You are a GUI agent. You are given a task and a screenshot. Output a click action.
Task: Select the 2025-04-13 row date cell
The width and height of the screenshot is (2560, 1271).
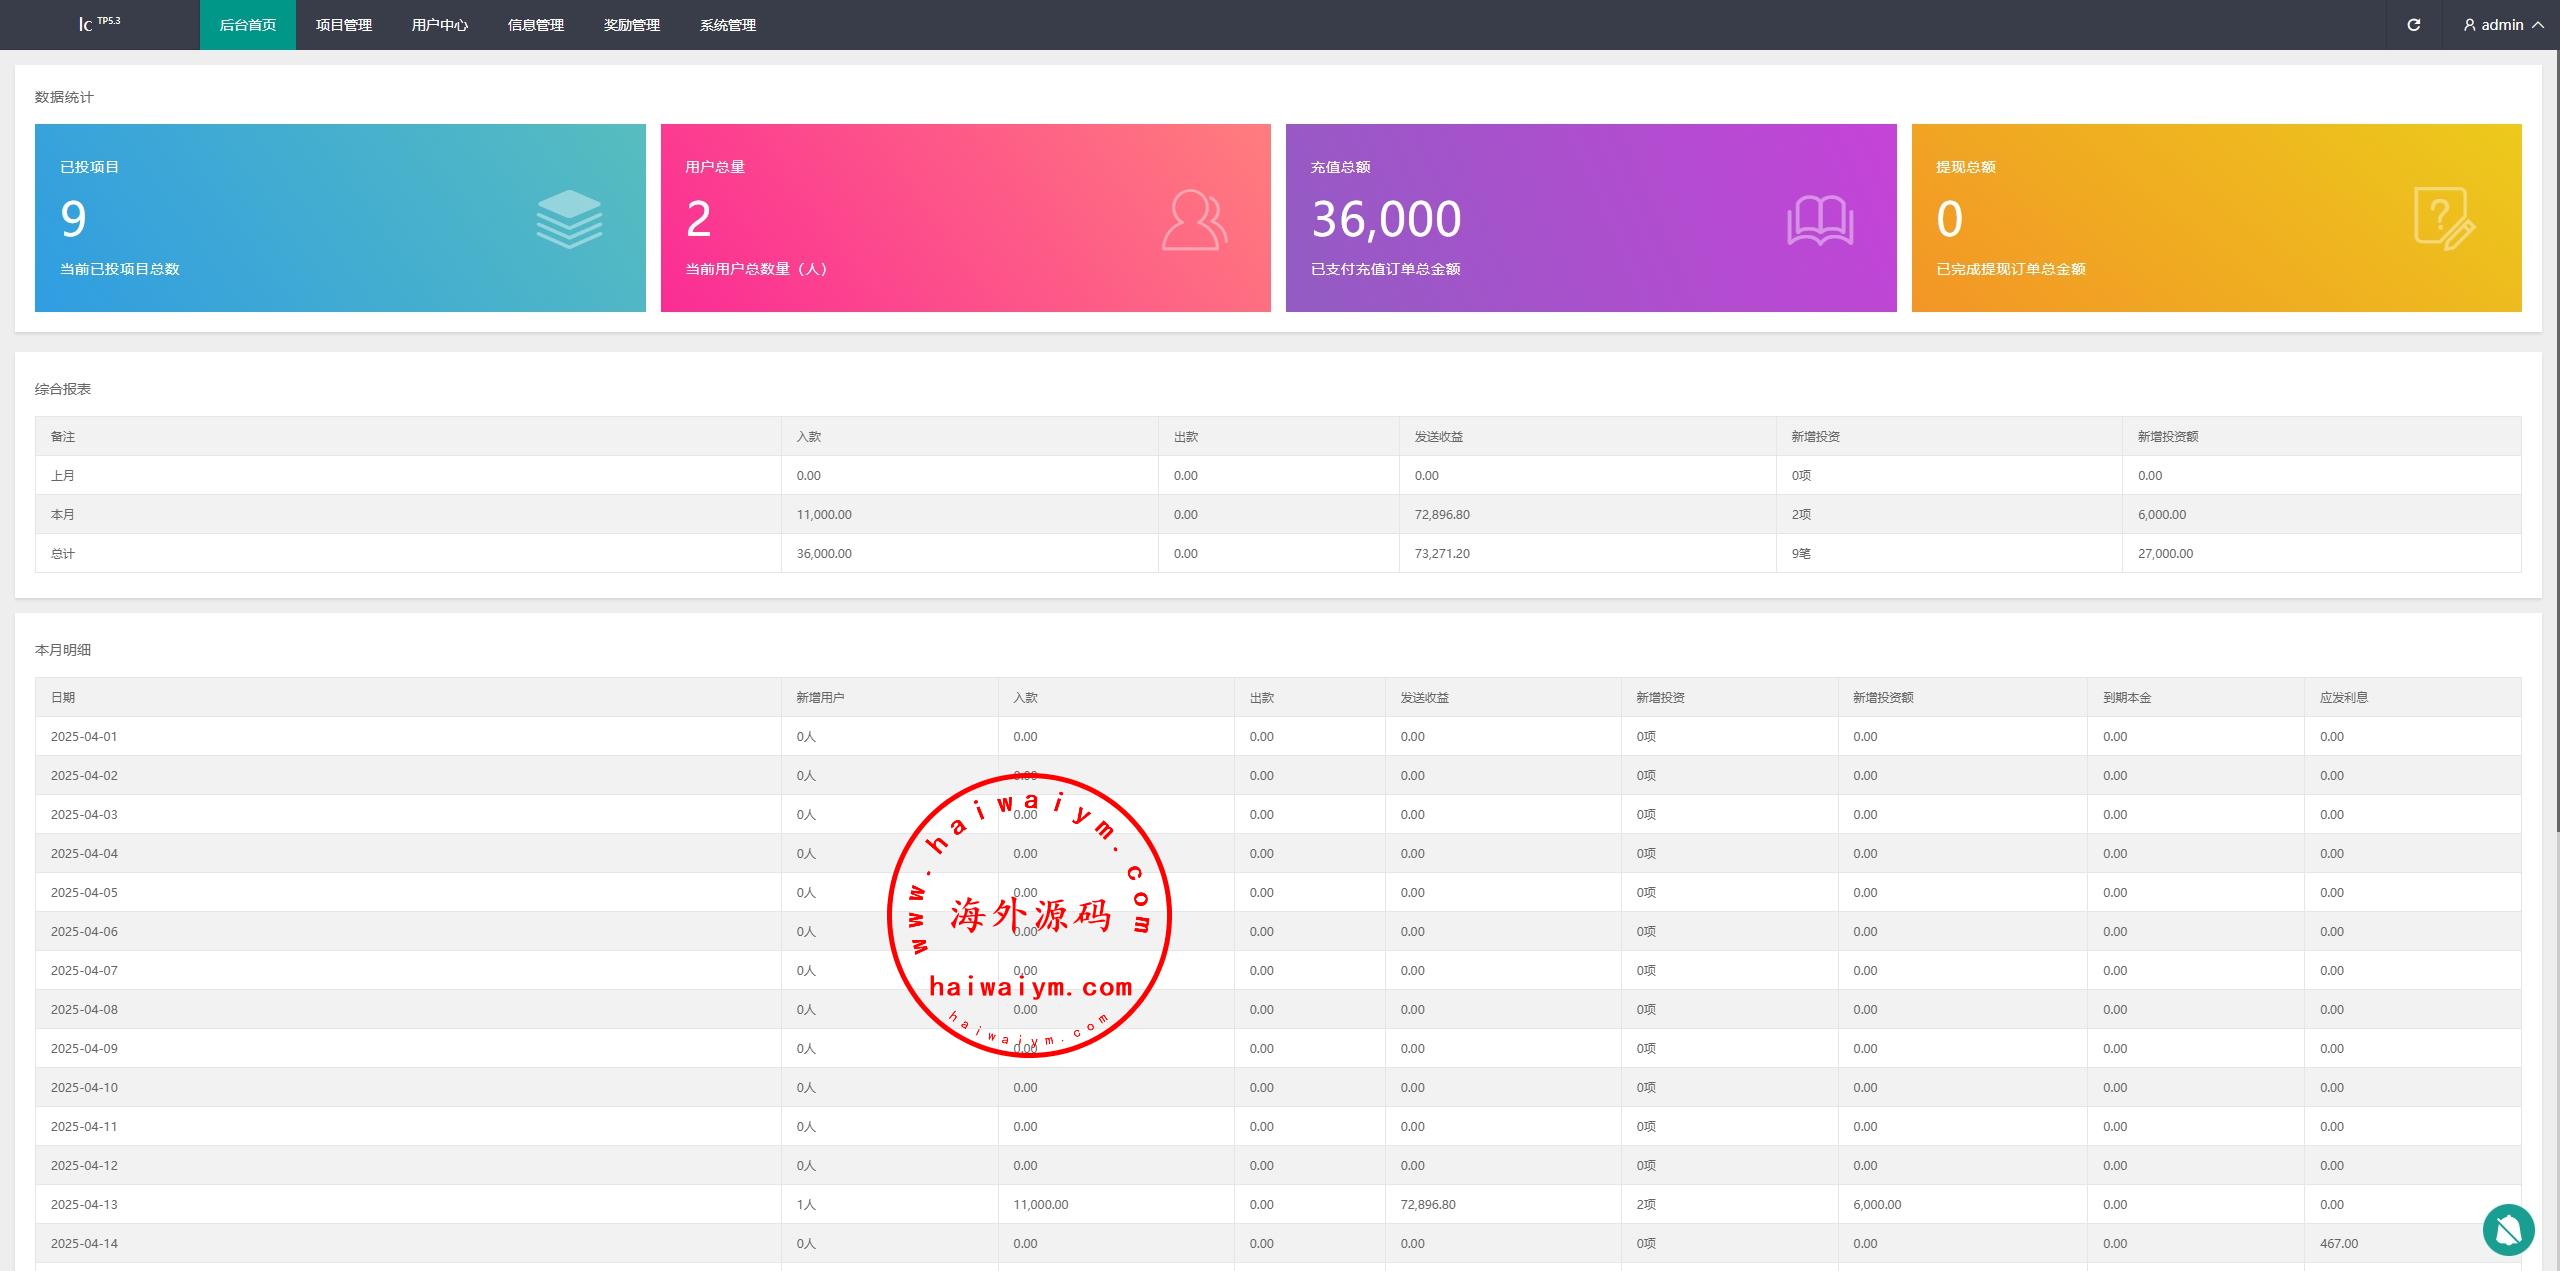coord(84,1204)
